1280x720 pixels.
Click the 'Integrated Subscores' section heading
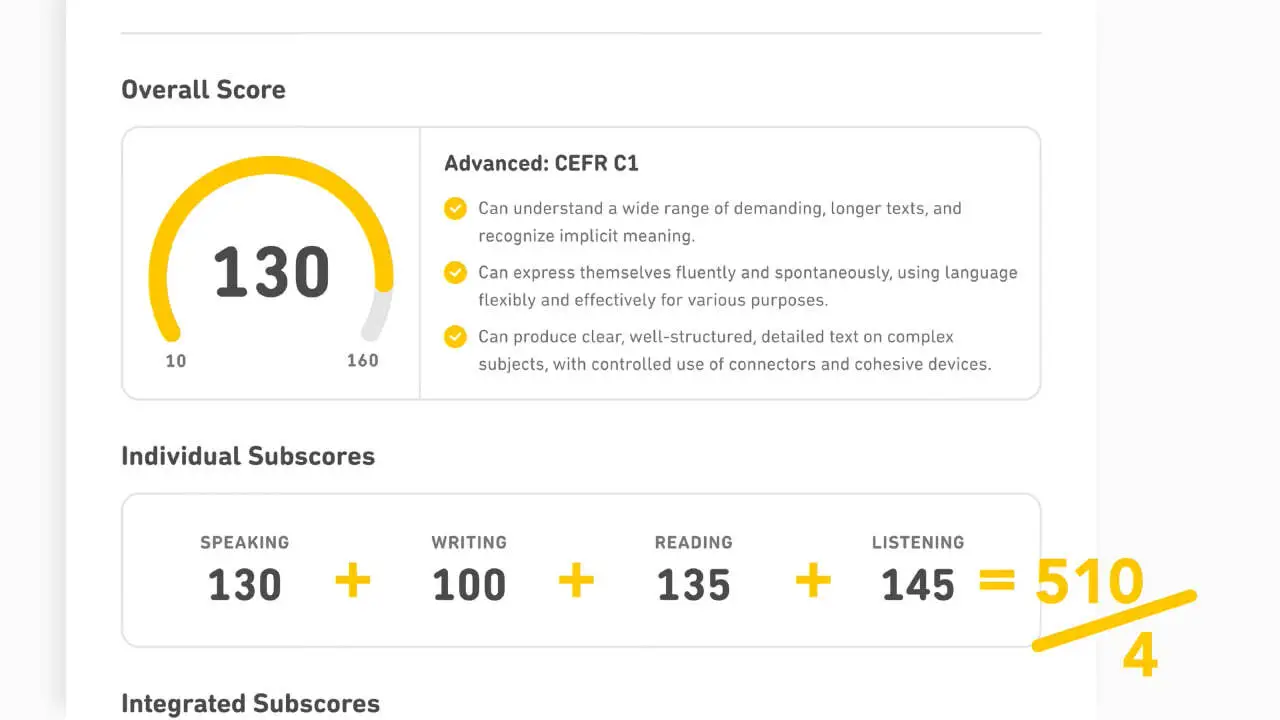coord(250,704)
